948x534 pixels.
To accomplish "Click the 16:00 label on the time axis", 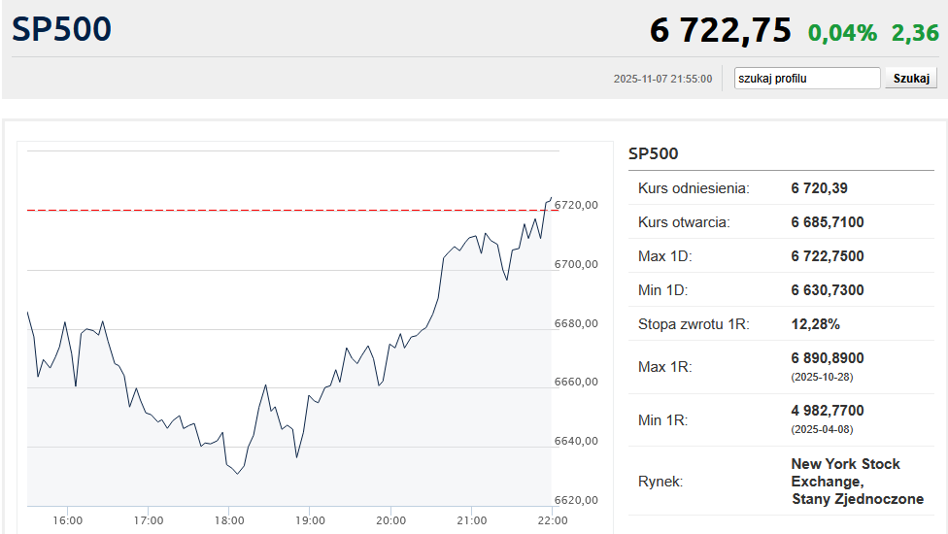I will [67, 520].
